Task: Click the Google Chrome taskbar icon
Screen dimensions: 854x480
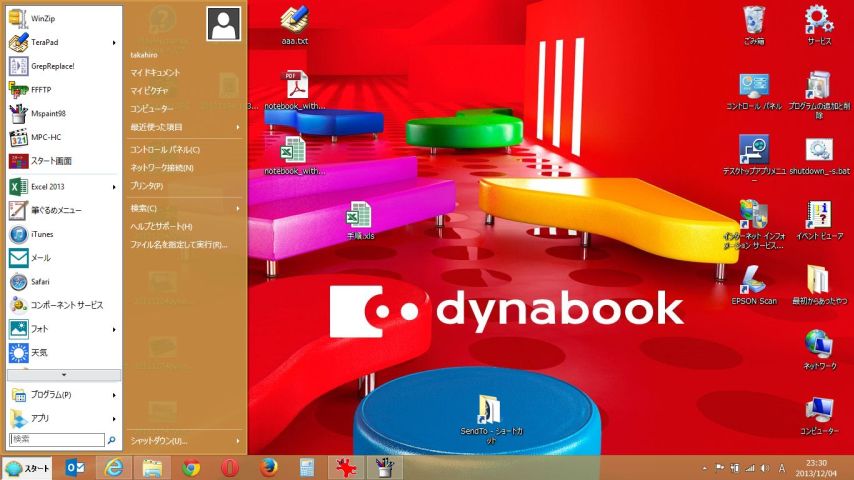Action: pos(192,467)
